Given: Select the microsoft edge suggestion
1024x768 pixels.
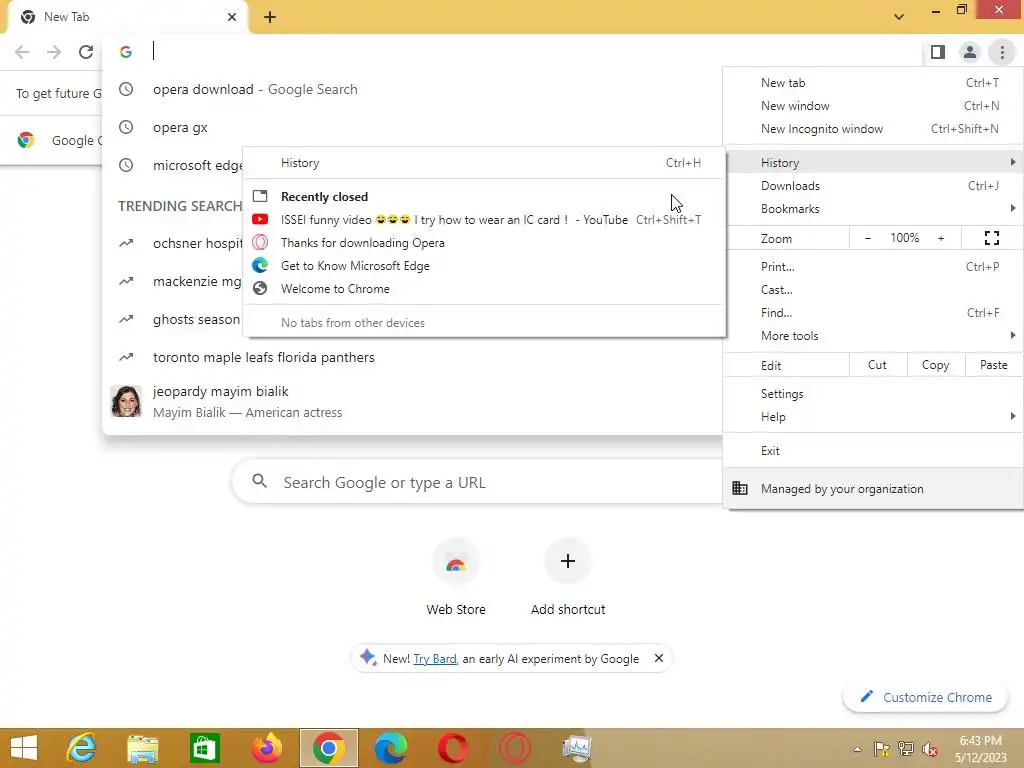Looking at the screenshot, I should coord(173,165).
